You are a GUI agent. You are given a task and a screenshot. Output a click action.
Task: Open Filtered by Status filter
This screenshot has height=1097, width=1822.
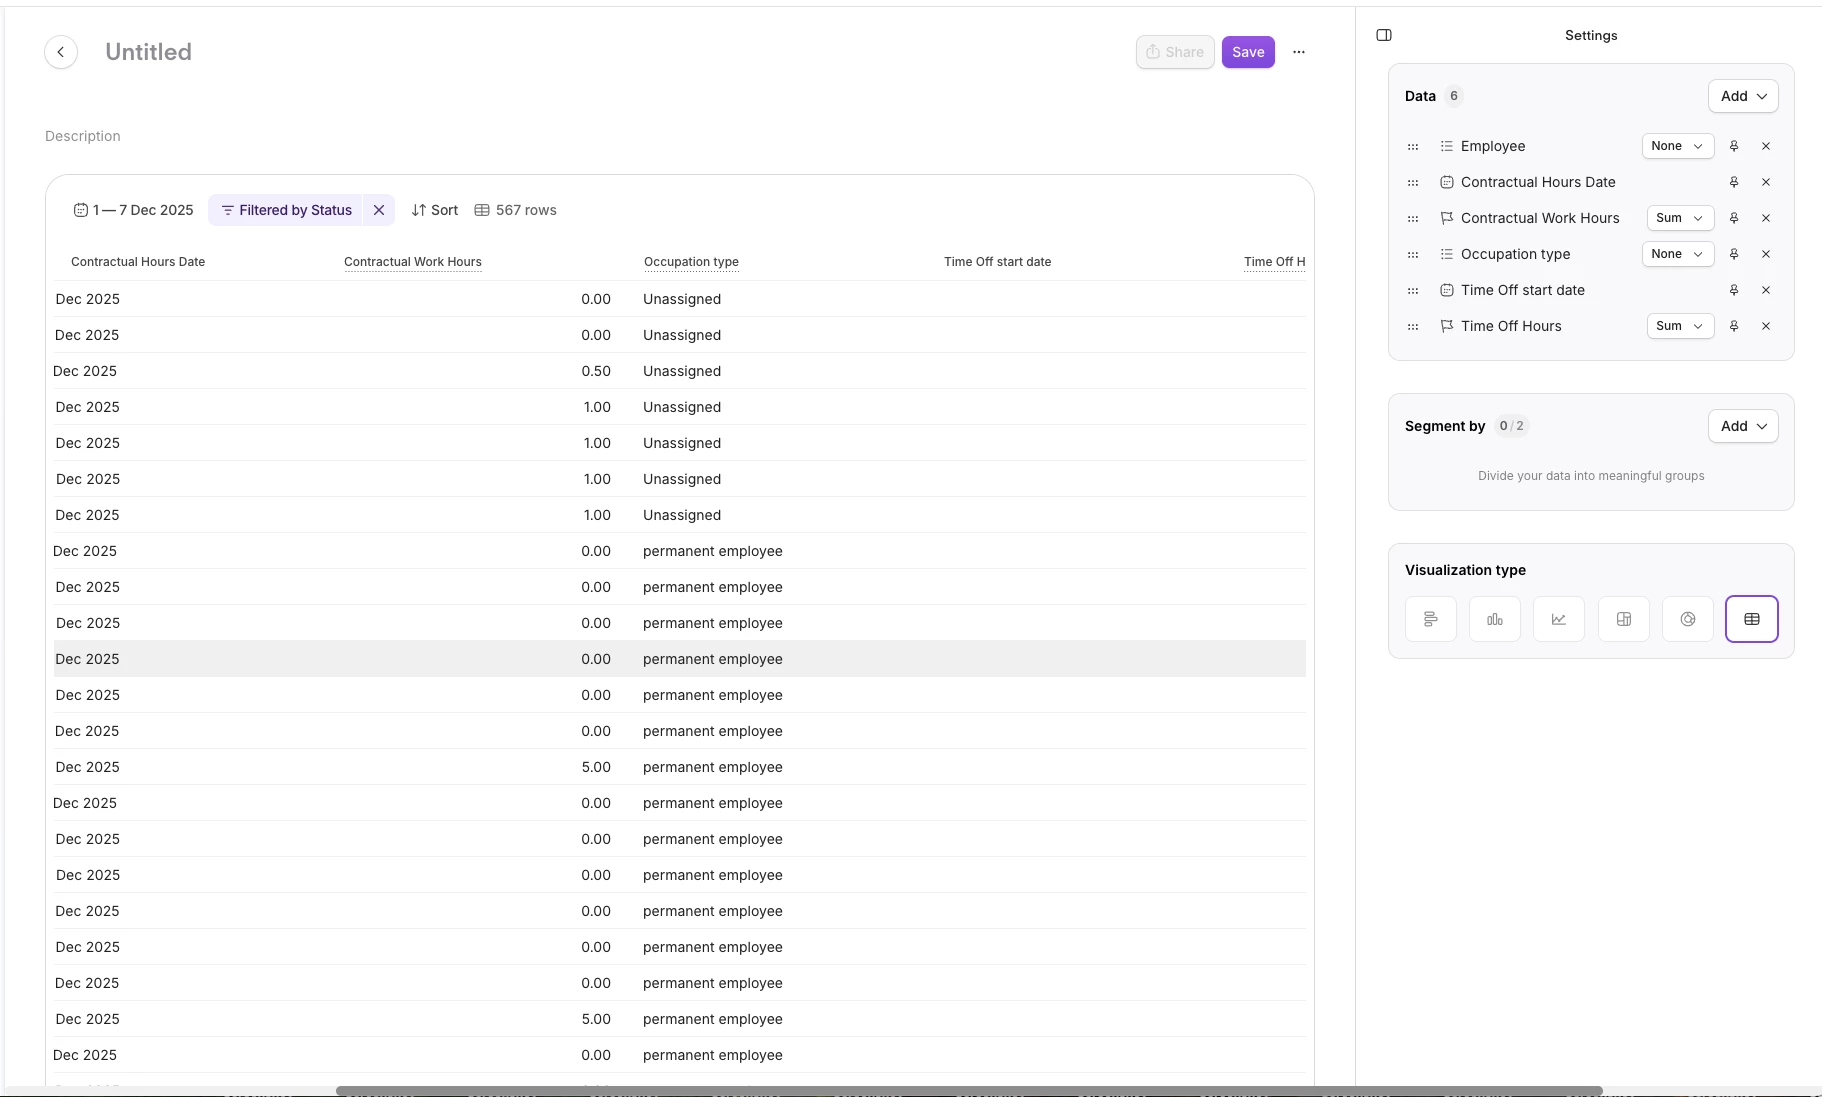click(286, 210)
